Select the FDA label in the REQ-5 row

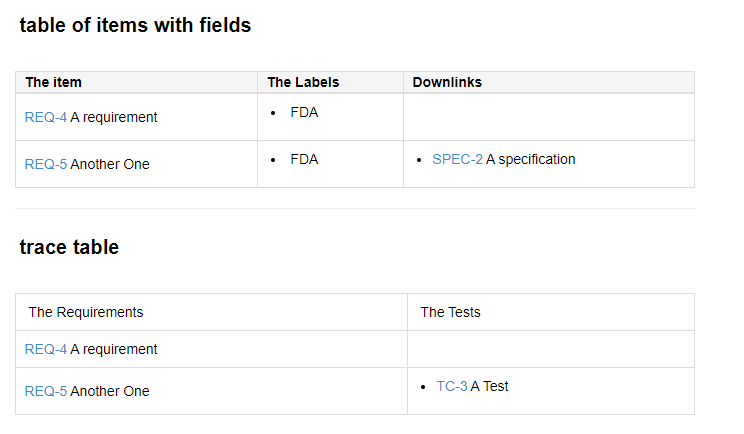(x=304, y=159)
